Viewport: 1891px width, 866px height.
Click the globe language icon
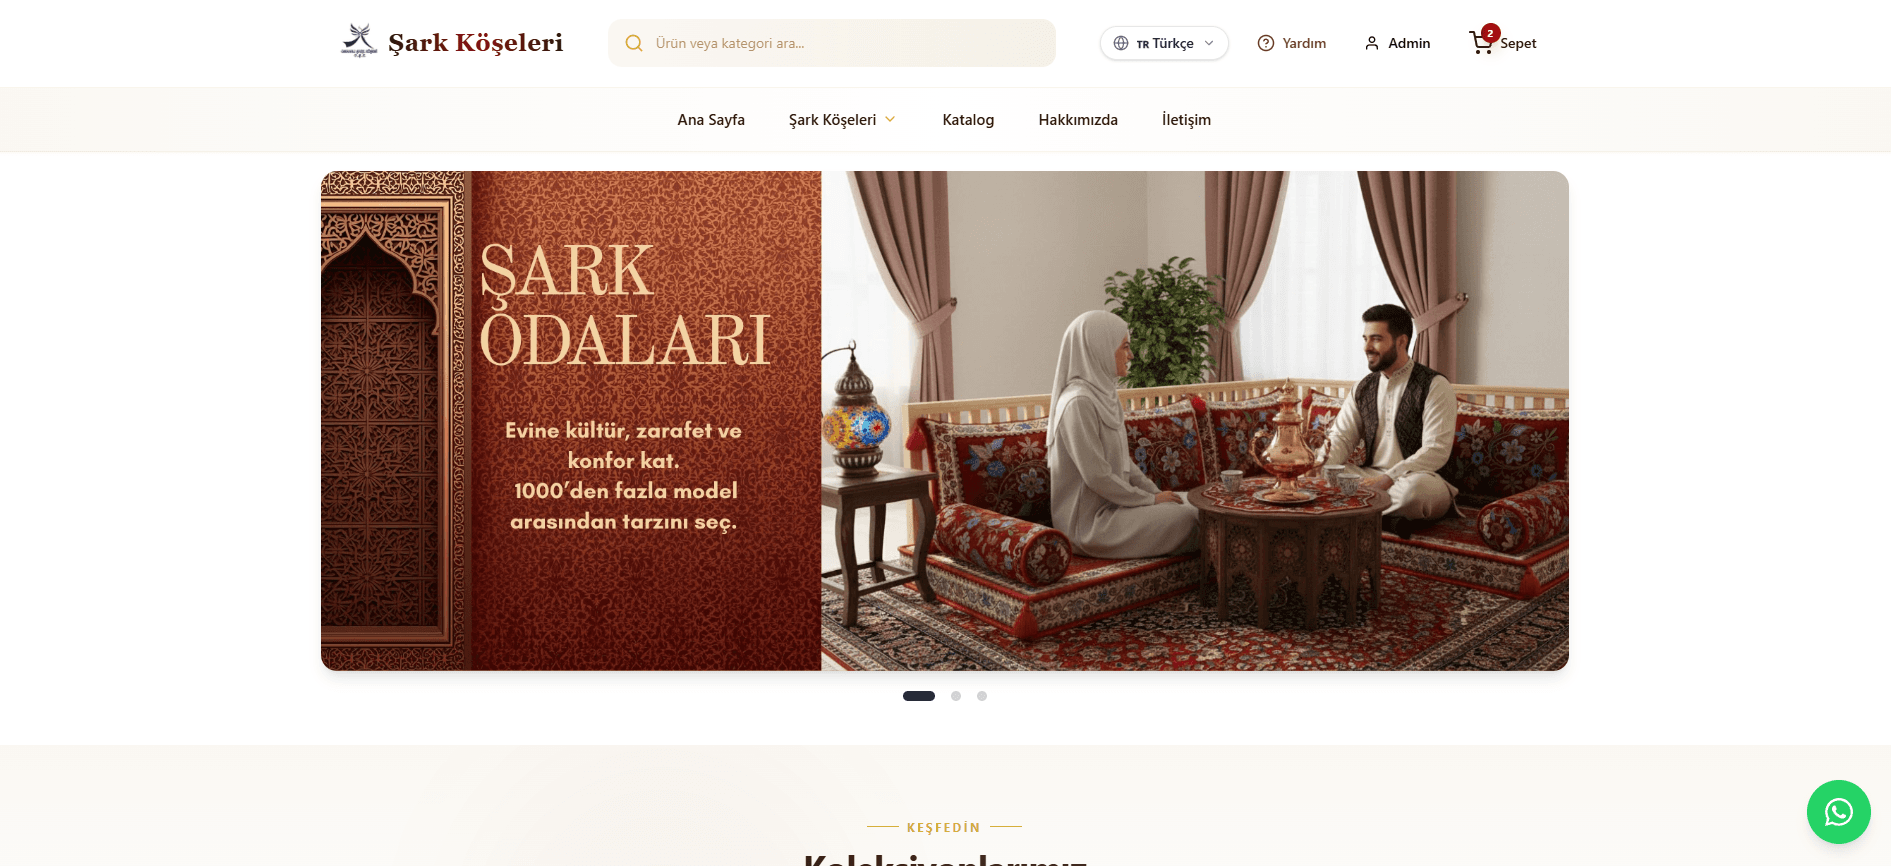pos(1121,43)
